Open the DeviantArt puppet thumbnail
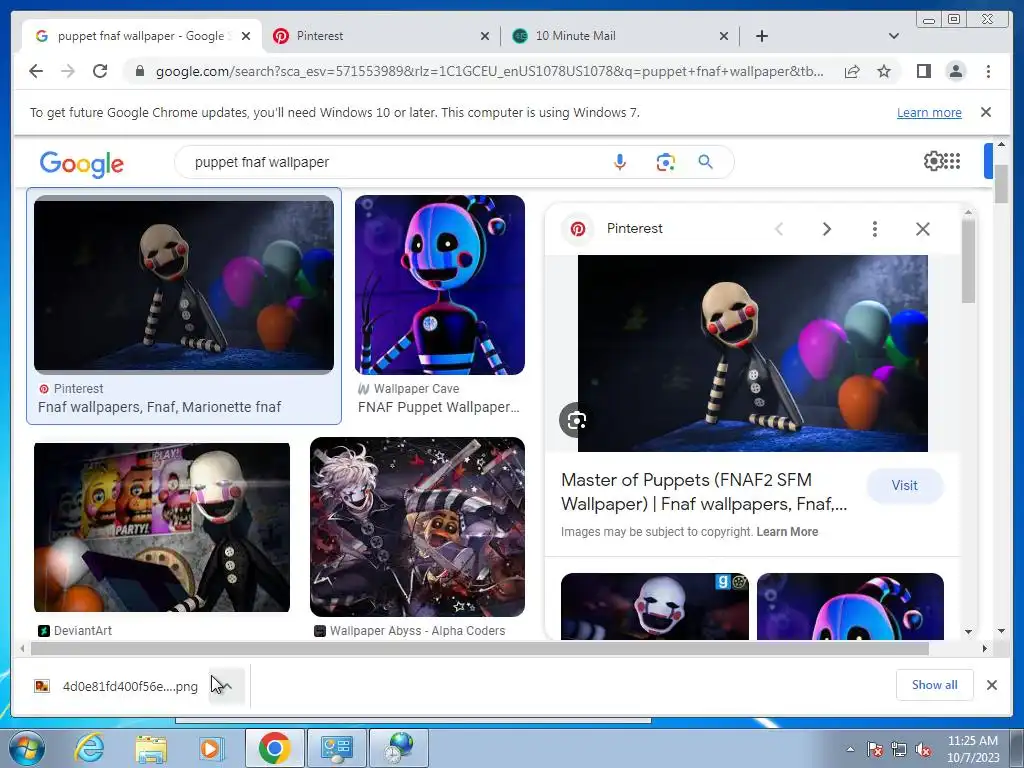This screenshot has height=768, width=1024. 162,528
